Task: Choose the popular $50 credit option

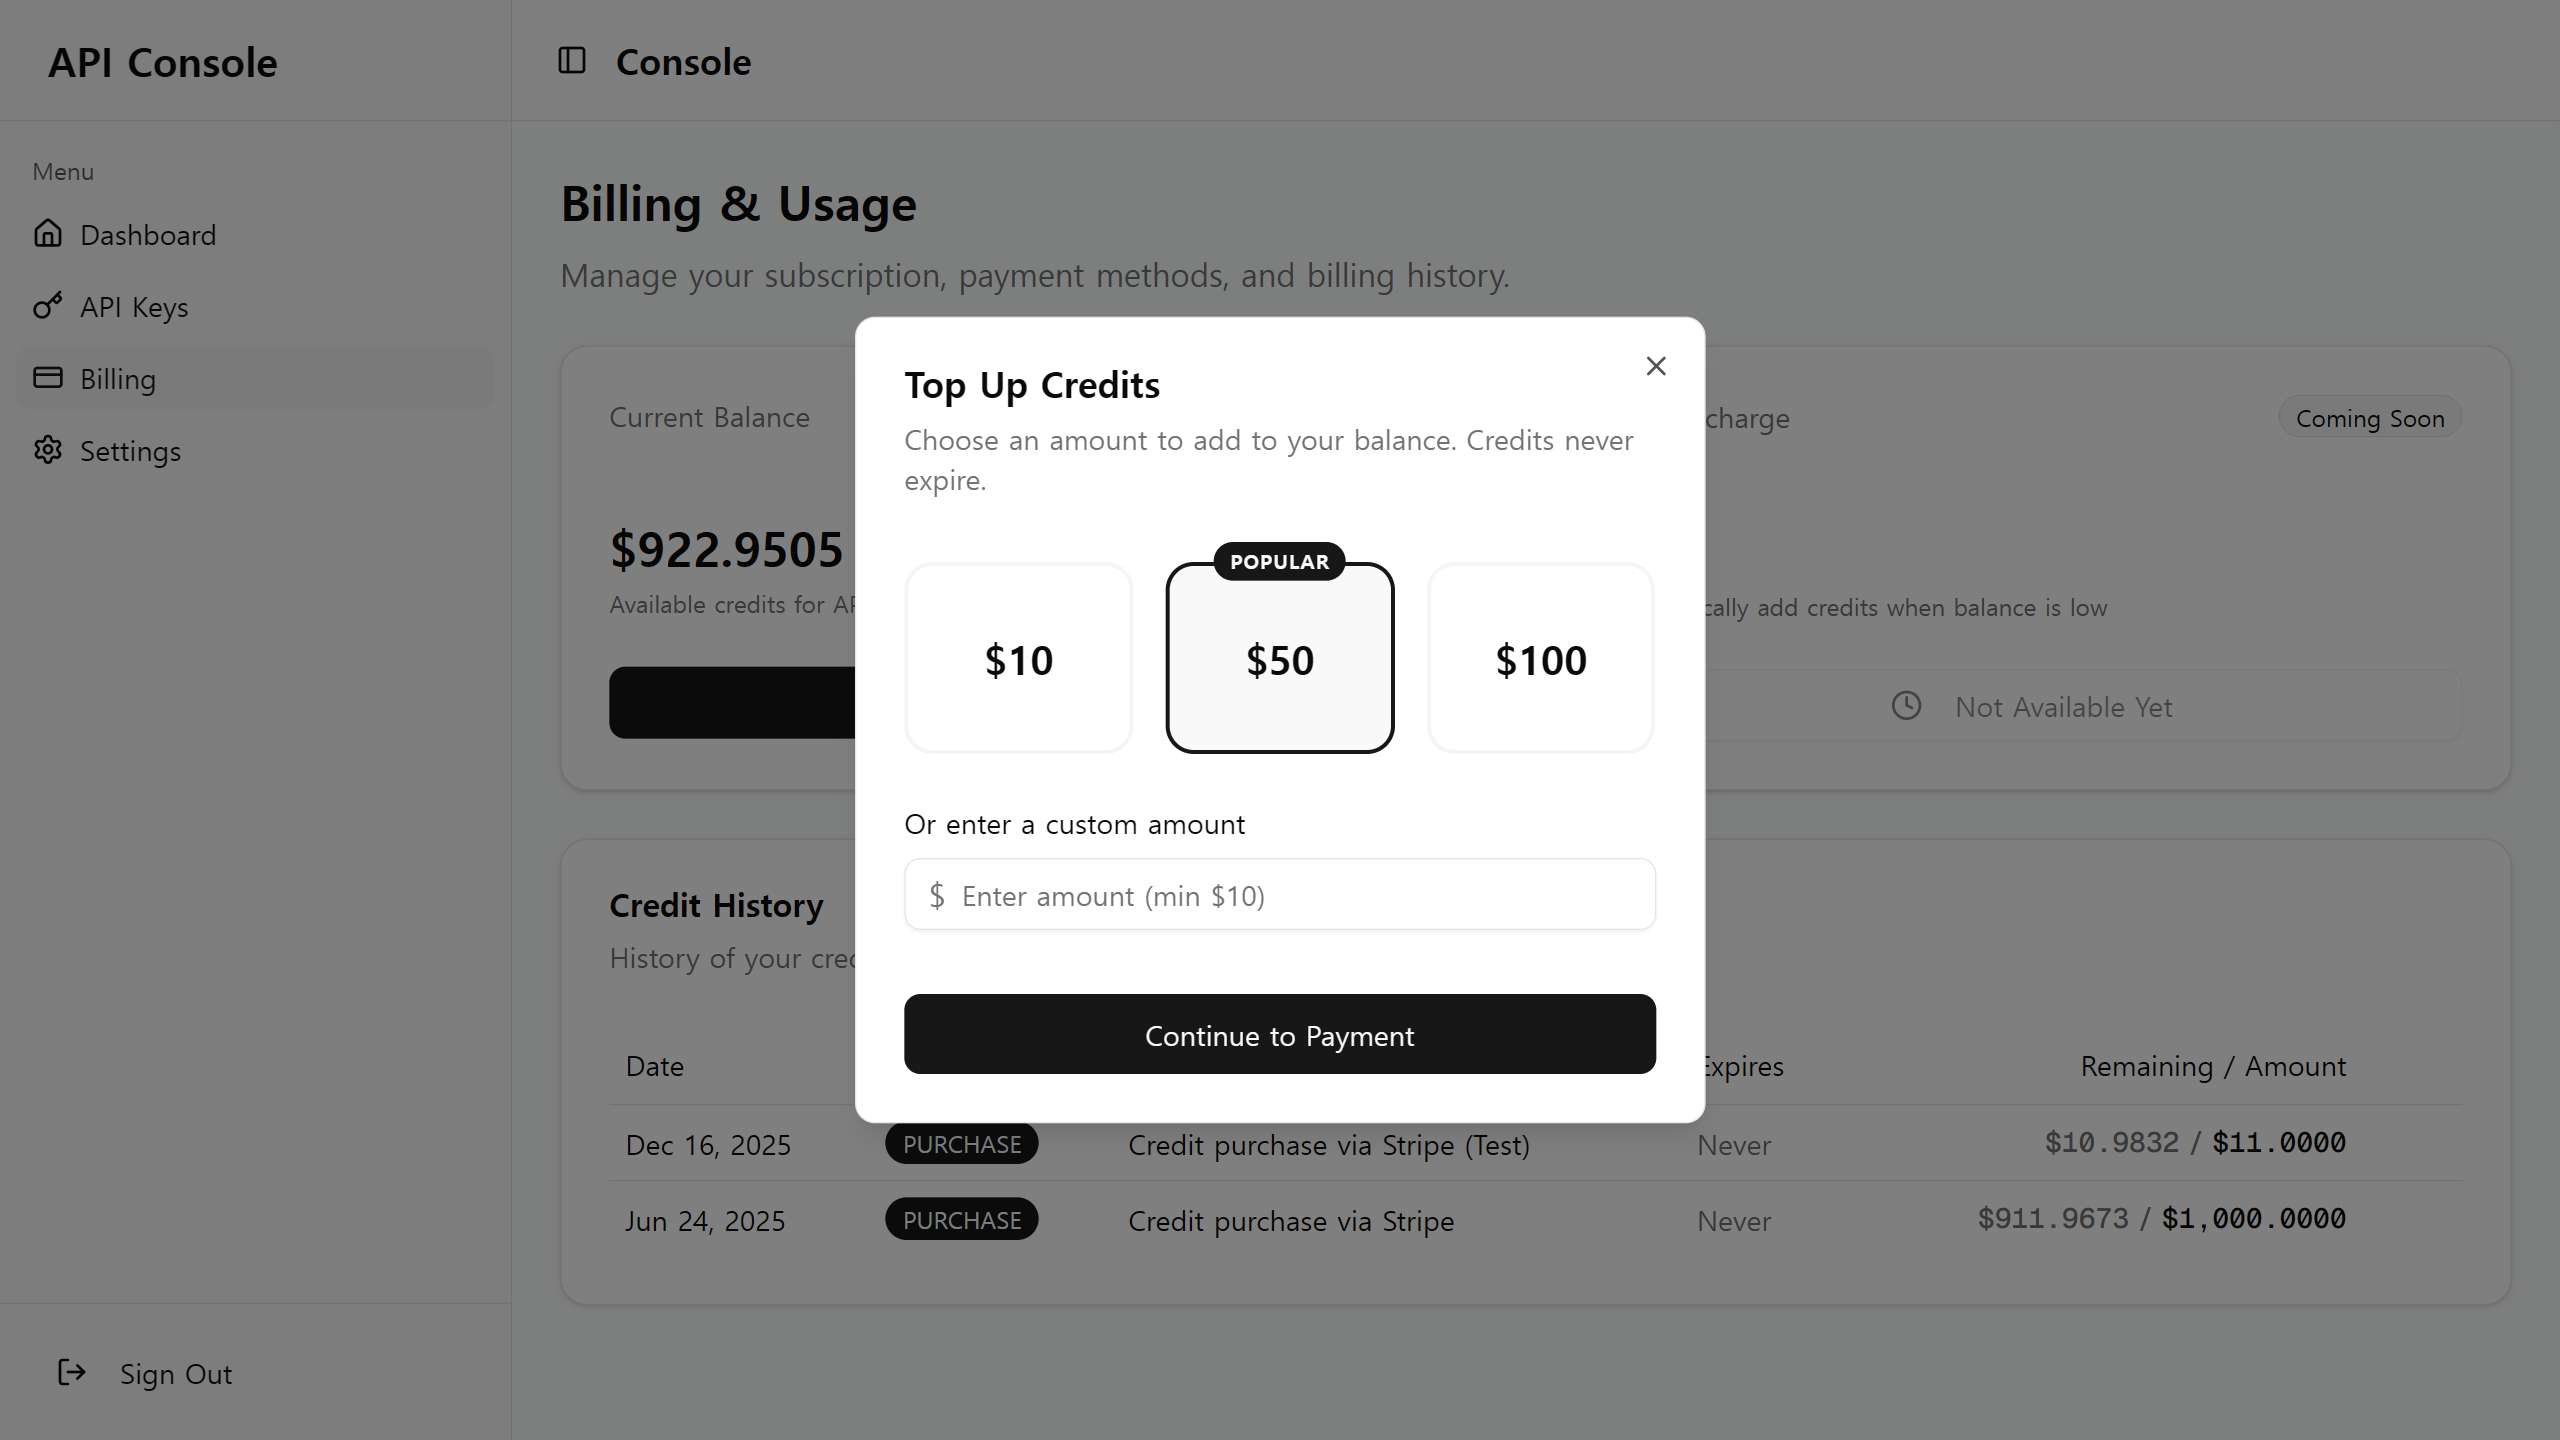Action: (1279, 659)
